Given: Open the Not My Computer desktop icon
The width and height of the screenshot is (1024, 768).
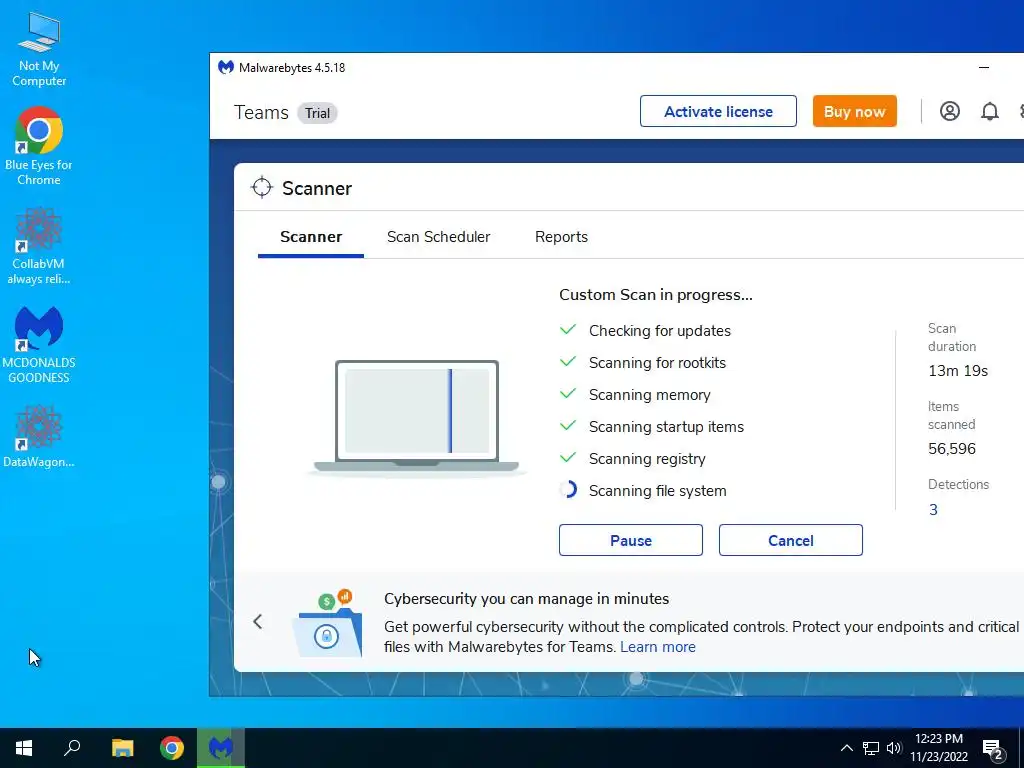Looking at the screenshot, I should pyautogui.click(x=39, y=51).
